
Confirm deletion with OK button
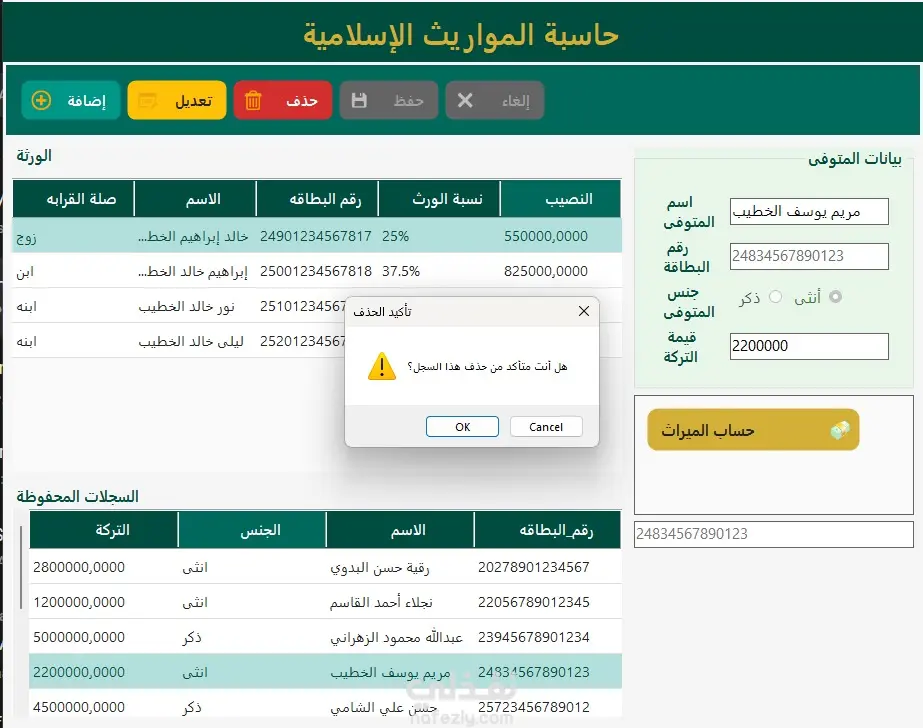pyautogui.click(x=462, y=427)
